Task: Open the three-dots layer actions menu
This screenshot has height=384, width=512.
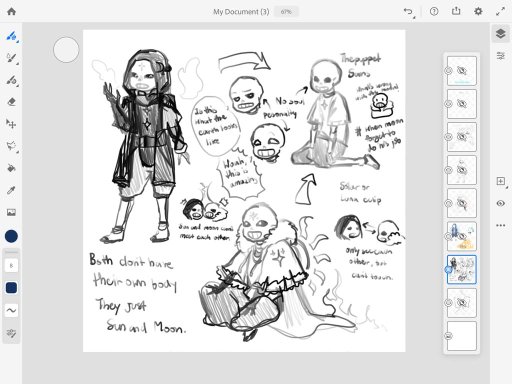Action: tap(500, 225)
